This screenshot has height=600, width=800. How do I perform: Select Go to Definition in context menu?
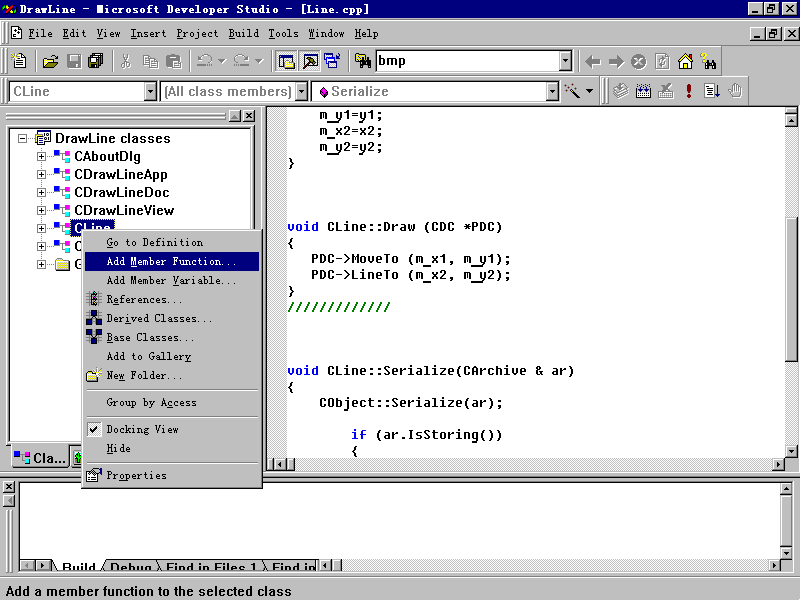[x=172, y=243]
